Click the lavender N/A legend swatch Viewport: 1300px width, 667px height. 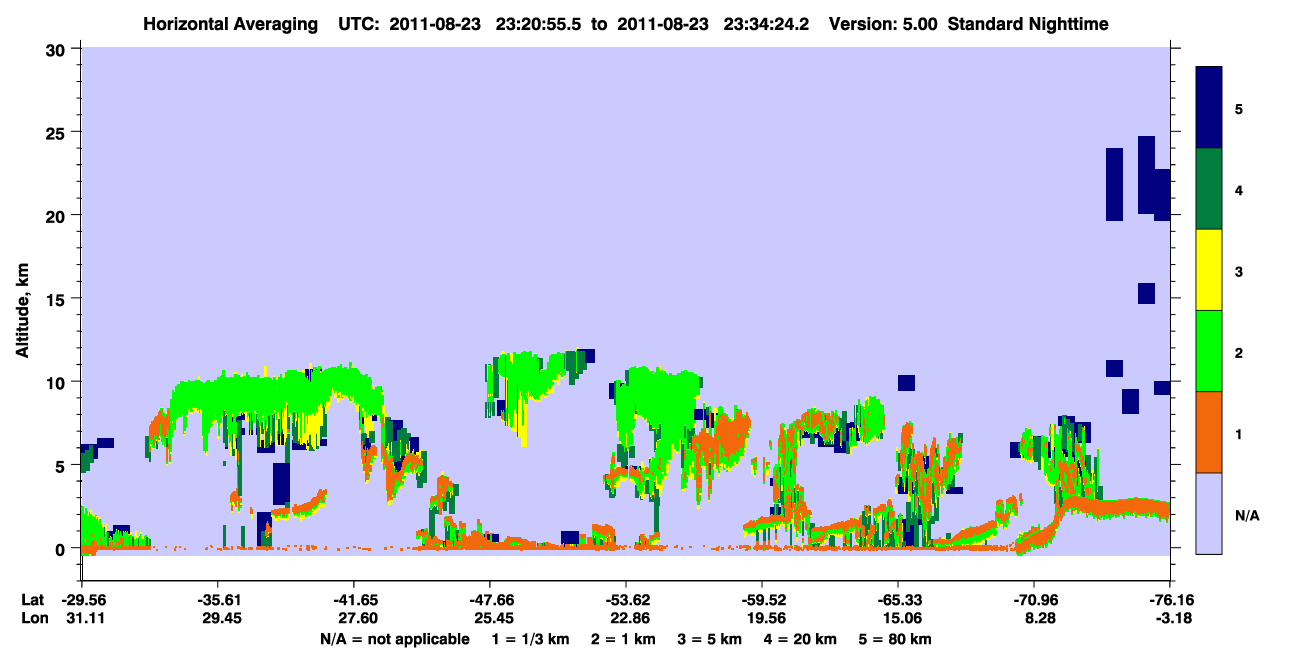coord(1209,513)
